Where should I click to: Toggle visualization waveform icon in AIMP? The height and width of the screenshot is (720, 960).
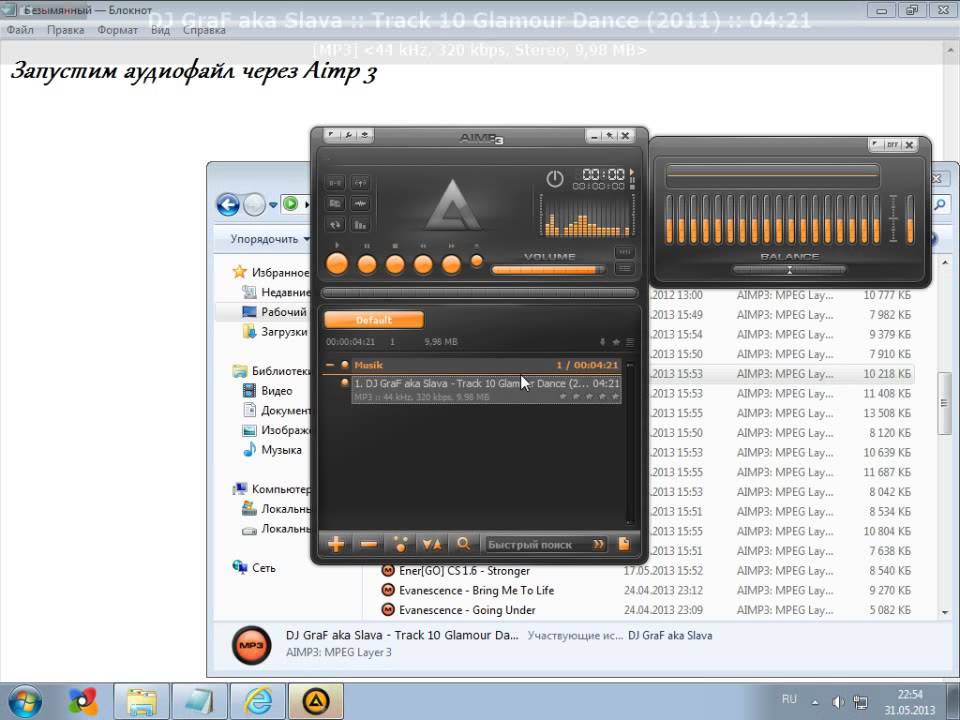point(360,203)
